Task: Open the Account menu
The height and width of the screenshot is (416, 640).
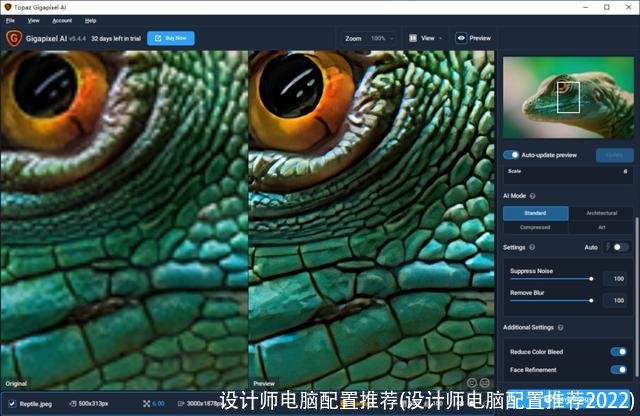Action: pos(62,20)
